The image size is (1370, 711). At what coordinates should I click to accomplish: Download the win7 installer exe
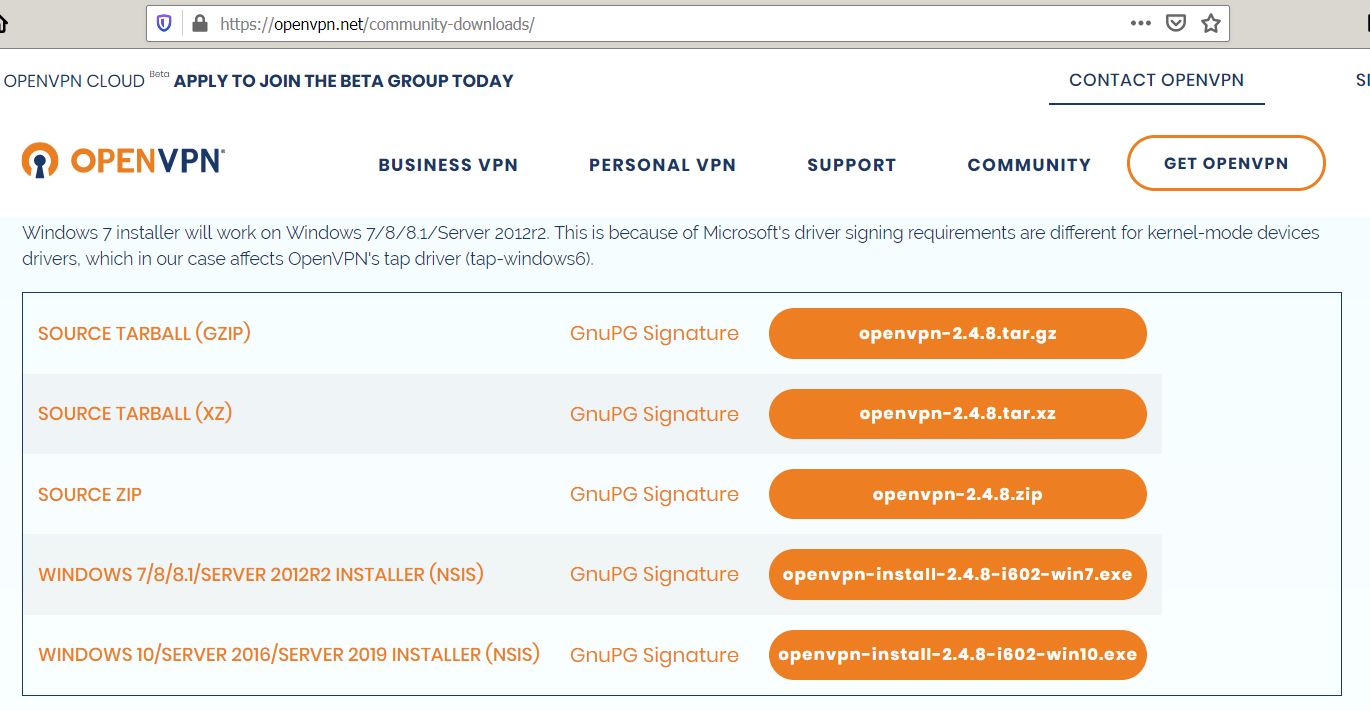point(958,574)
